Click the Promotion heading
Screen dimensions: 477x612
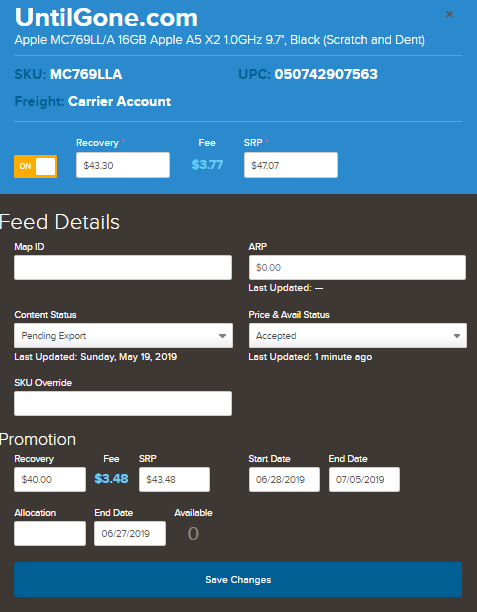pyautogui.click(x=38, y=439)
